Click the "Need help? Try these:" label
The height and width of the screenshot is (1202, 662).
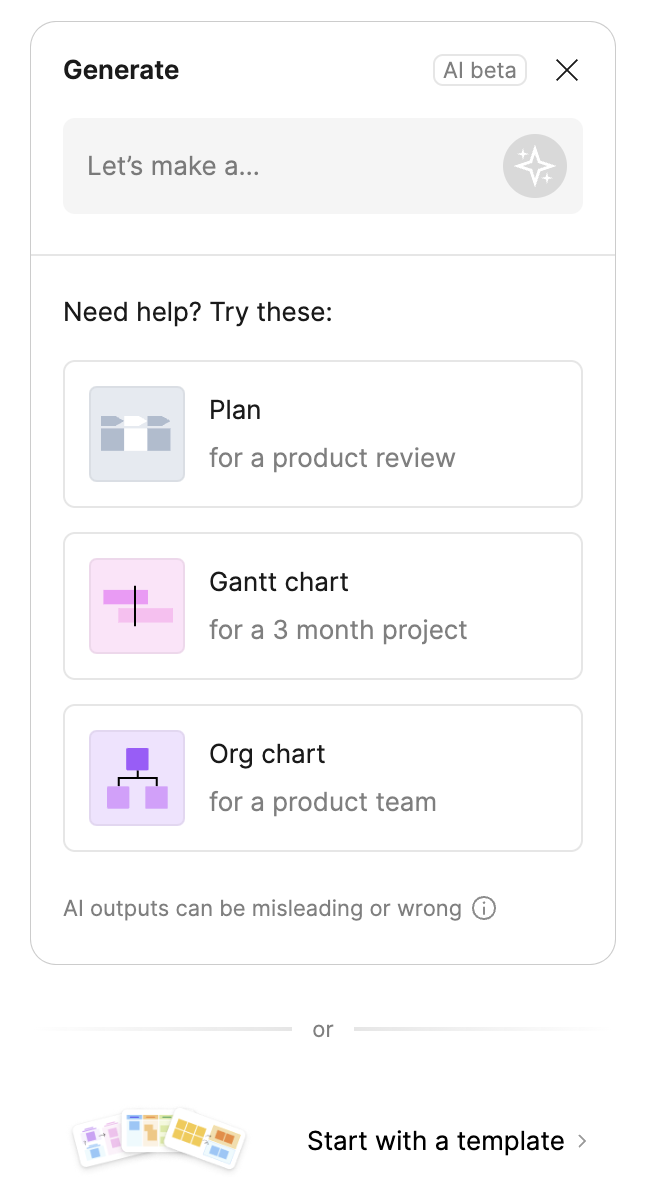point(198,312)
